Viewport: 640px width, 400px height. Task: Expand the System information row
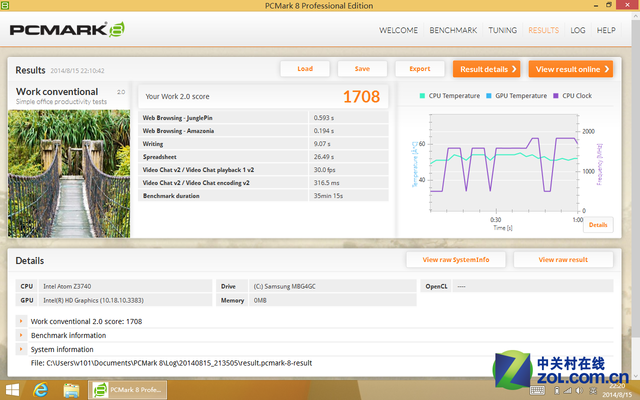click(x=21, y=349)
